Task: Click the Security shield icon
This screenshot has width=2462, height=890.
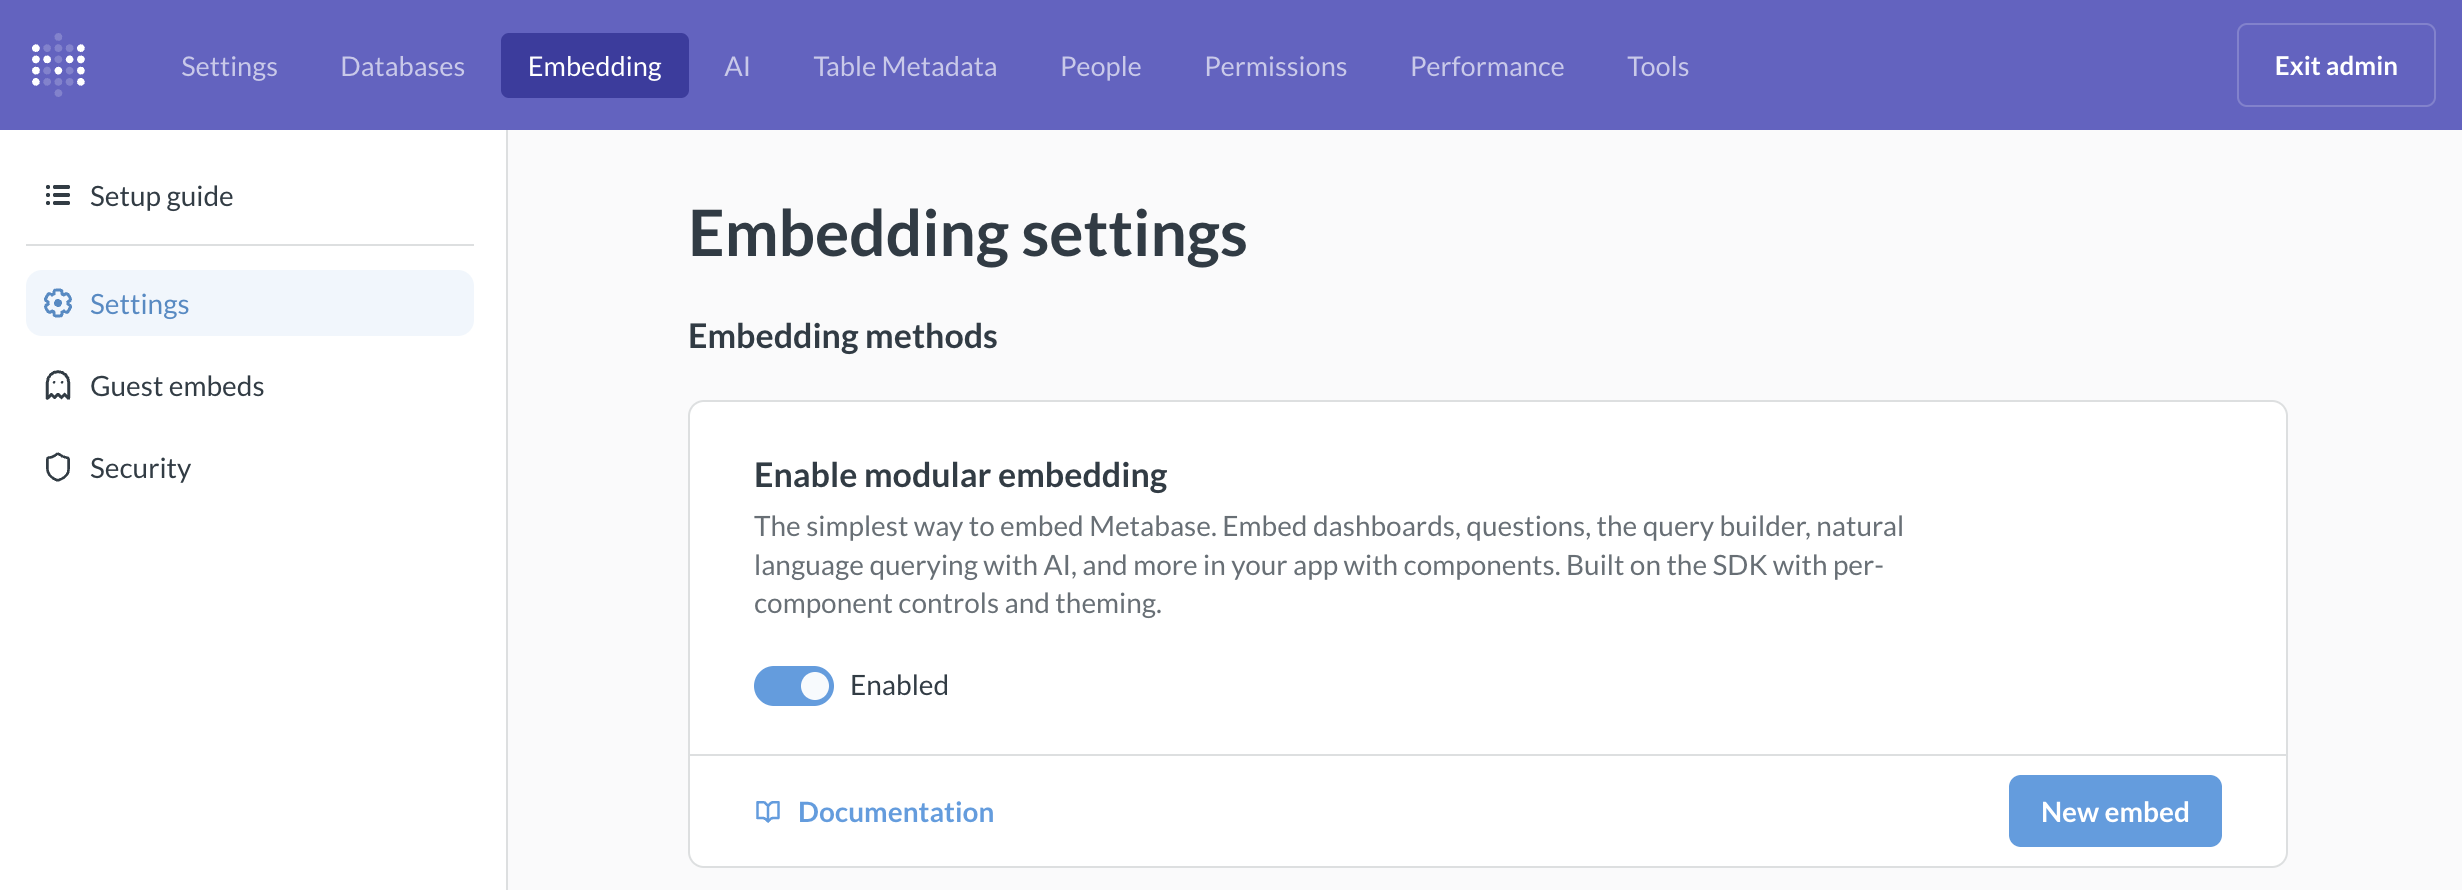Action: pos(57,466)
